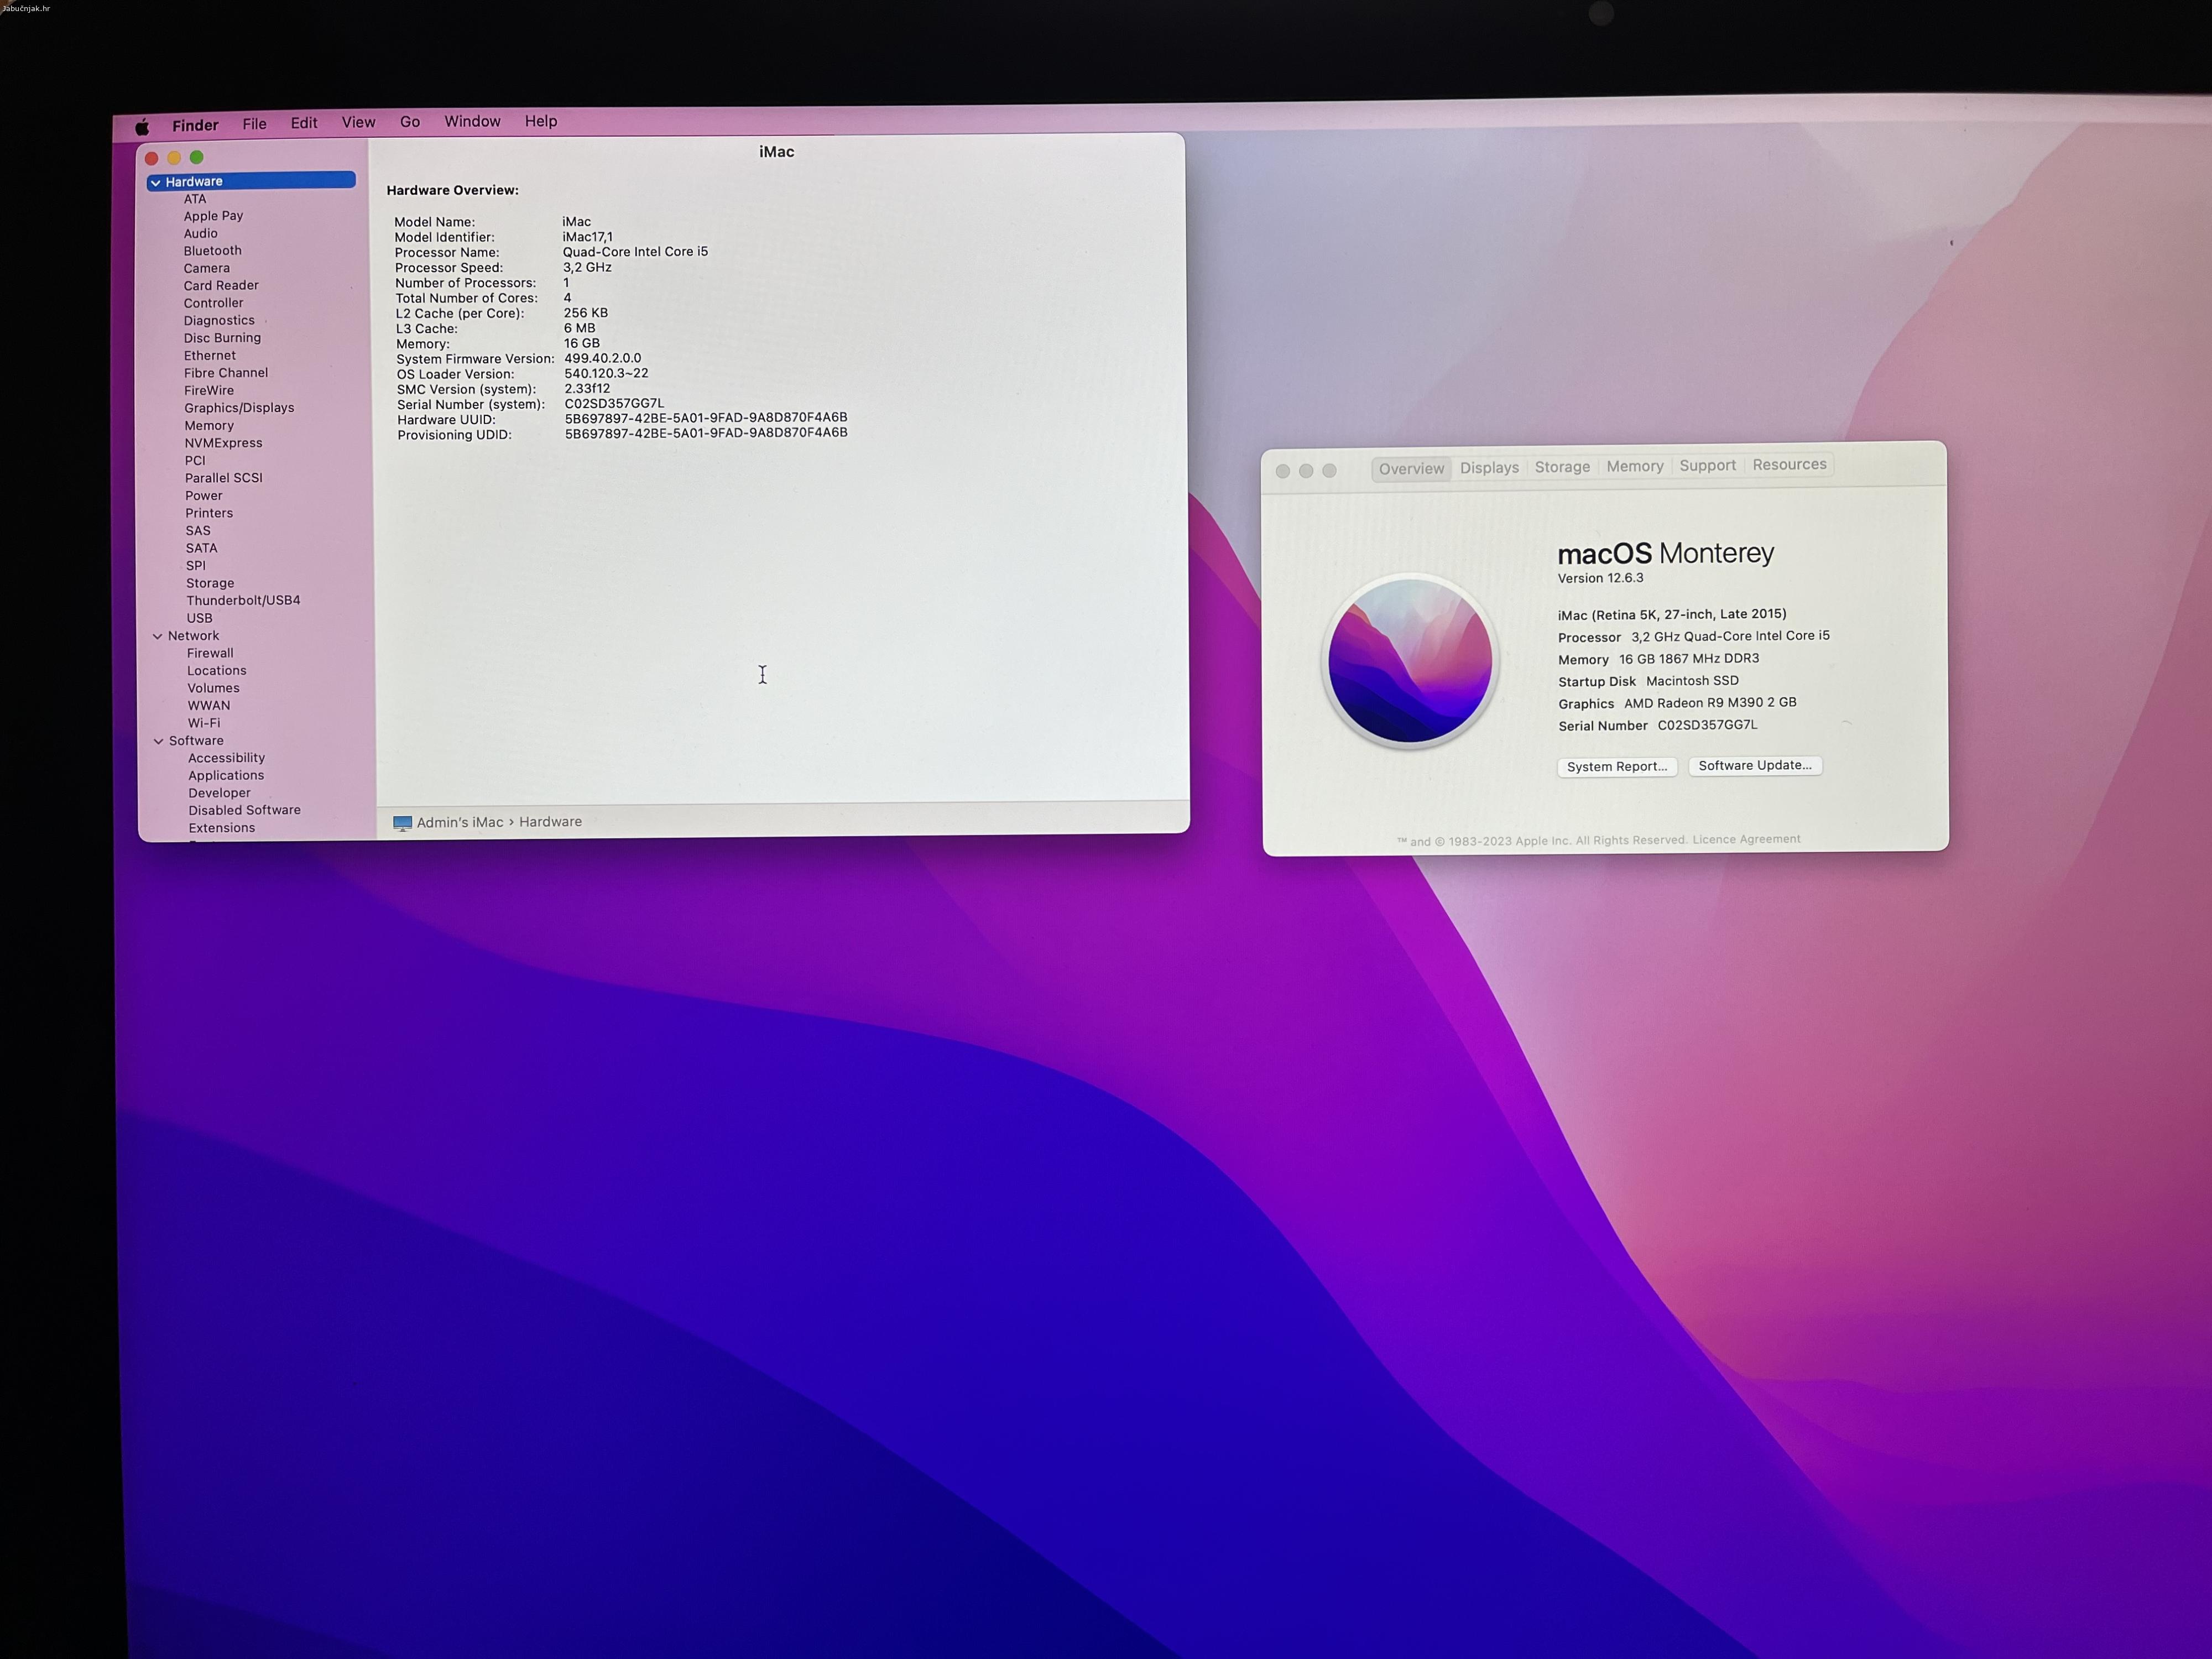Viewport: 2212px width, 1659px height.
Task: Open the Window menu
Action: click(x=472, y=121)
